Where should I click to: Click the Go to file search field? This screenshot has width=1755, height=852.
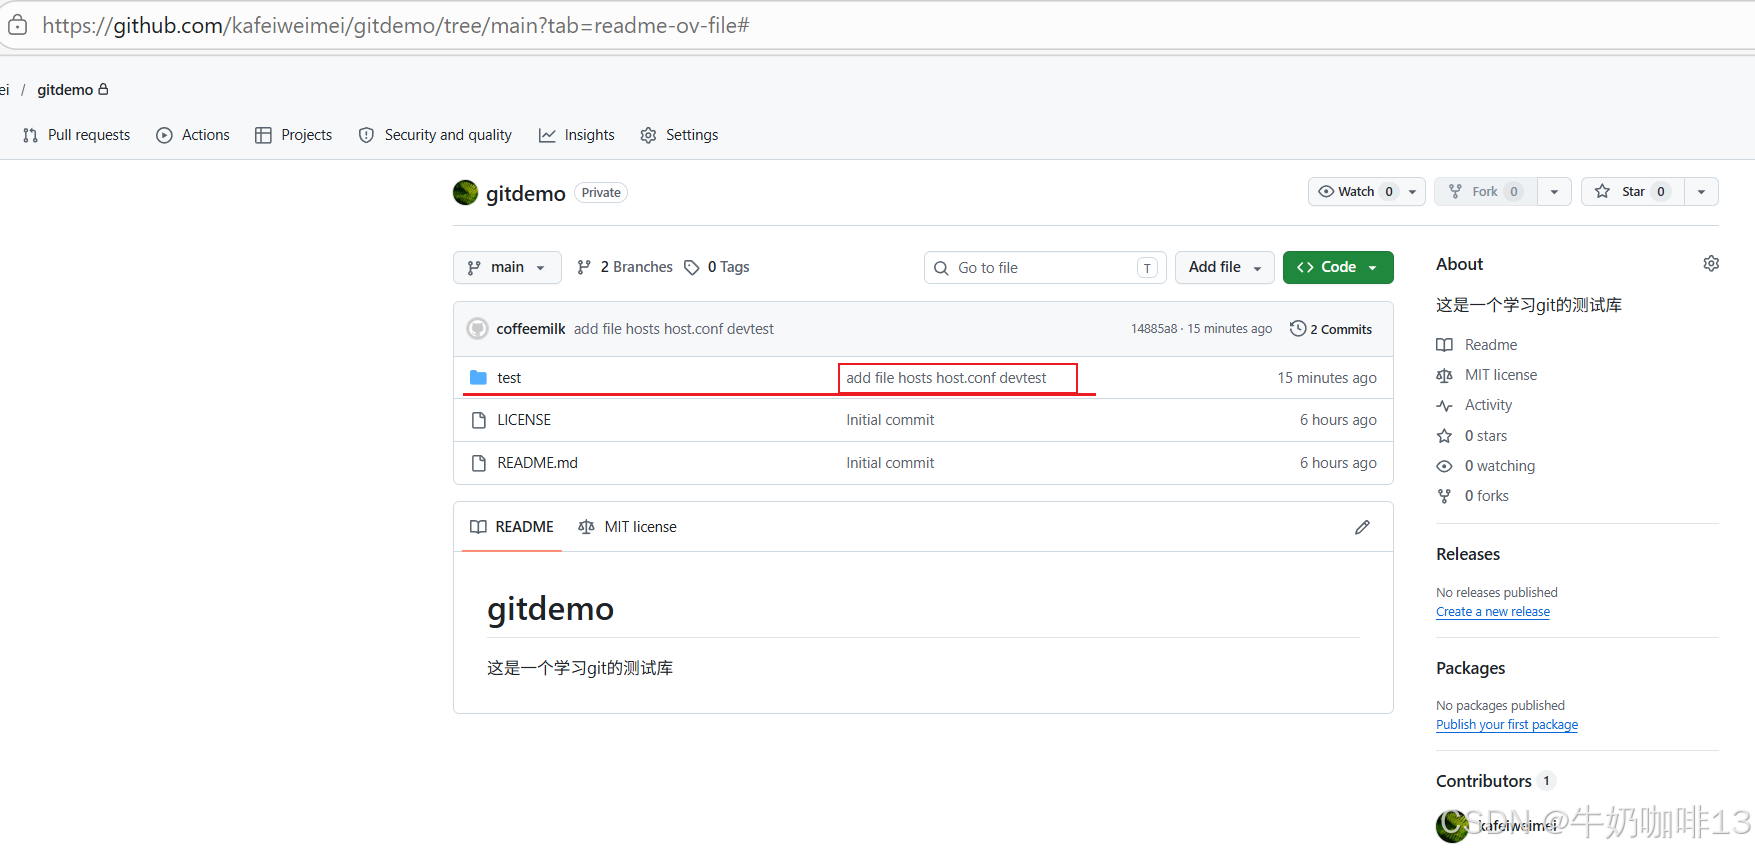tap(1045, 268)
